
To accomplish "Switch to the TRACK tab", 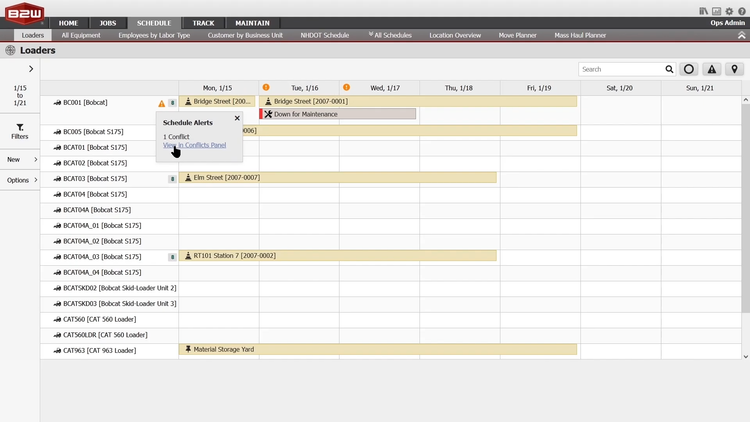I will [203, 22].
